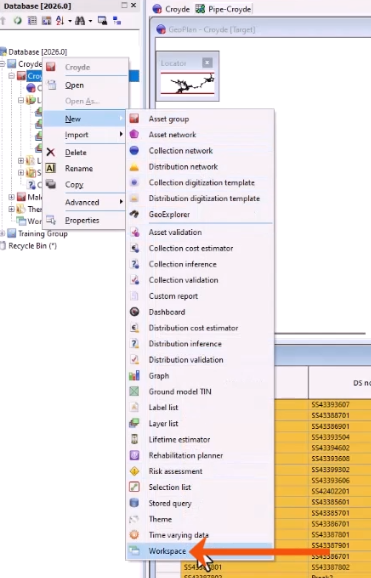This screenshot has width=371, height=578.
Task: Click the Stored query database icon
Action: tap(134, 503)
